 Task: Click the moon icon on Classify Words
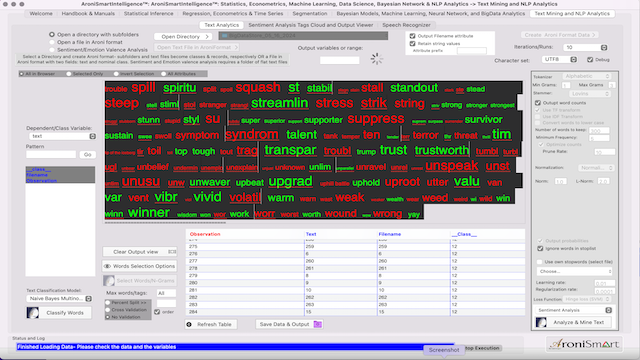click(x=33, y=313)
